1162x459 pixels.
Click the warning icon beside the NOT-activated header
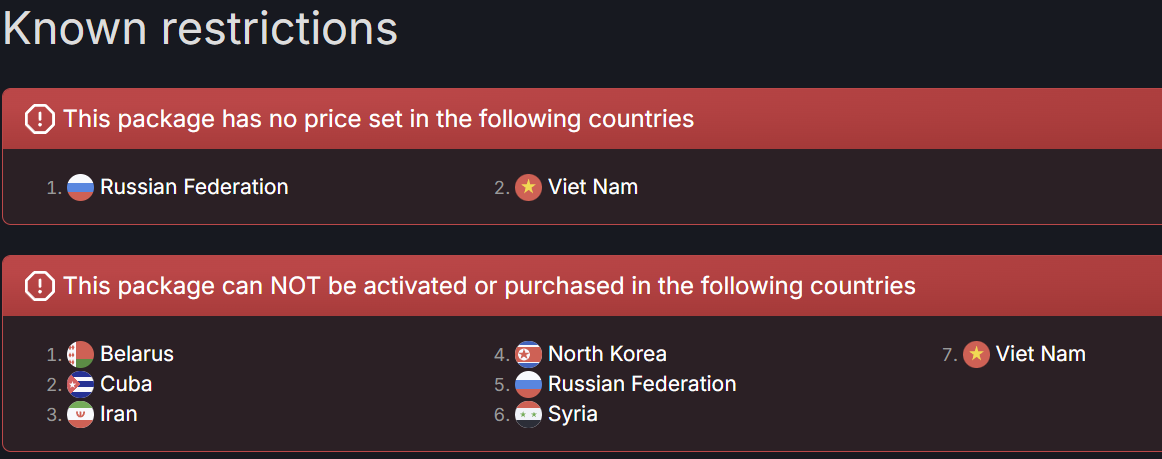[x=39, y=287]
